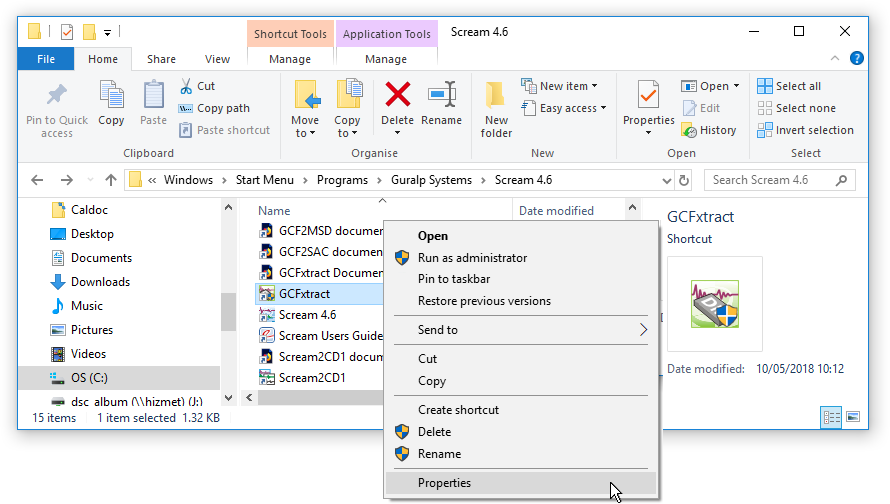Go up one folder level with Up arrow
Image resolution: width=890 pixels, height=504 pixels.
click(111, 180)
